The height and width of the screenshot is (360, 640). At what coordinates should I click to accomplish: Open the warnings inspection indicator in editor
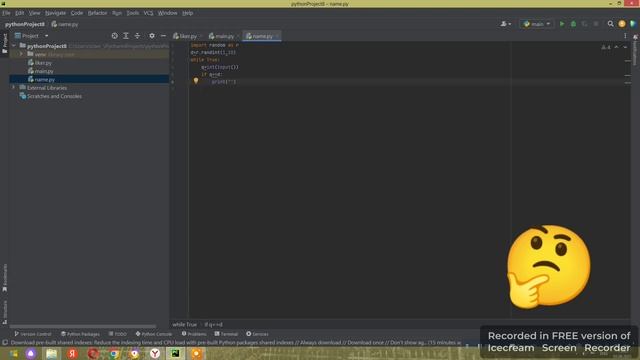[x=606, y=47]
